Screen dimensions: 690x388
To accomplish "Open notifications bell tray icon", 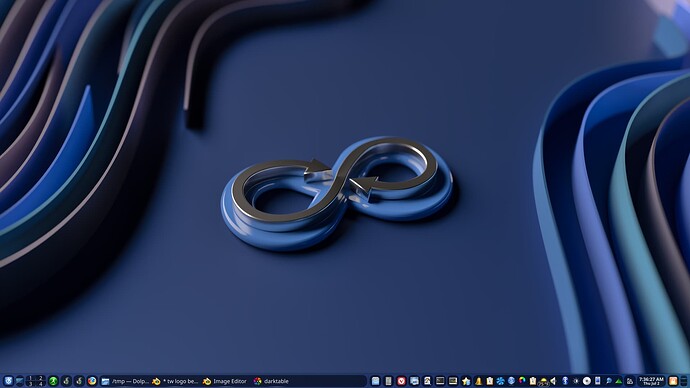I will tap(478, 381).
